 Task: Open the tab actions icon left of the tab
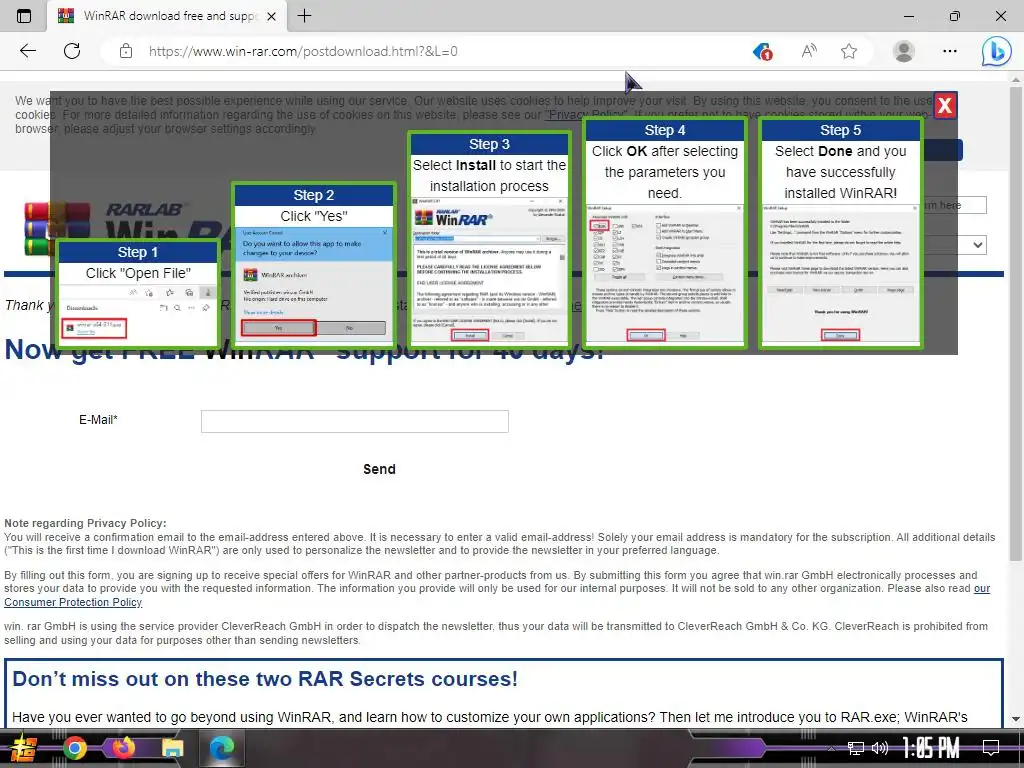24,16
